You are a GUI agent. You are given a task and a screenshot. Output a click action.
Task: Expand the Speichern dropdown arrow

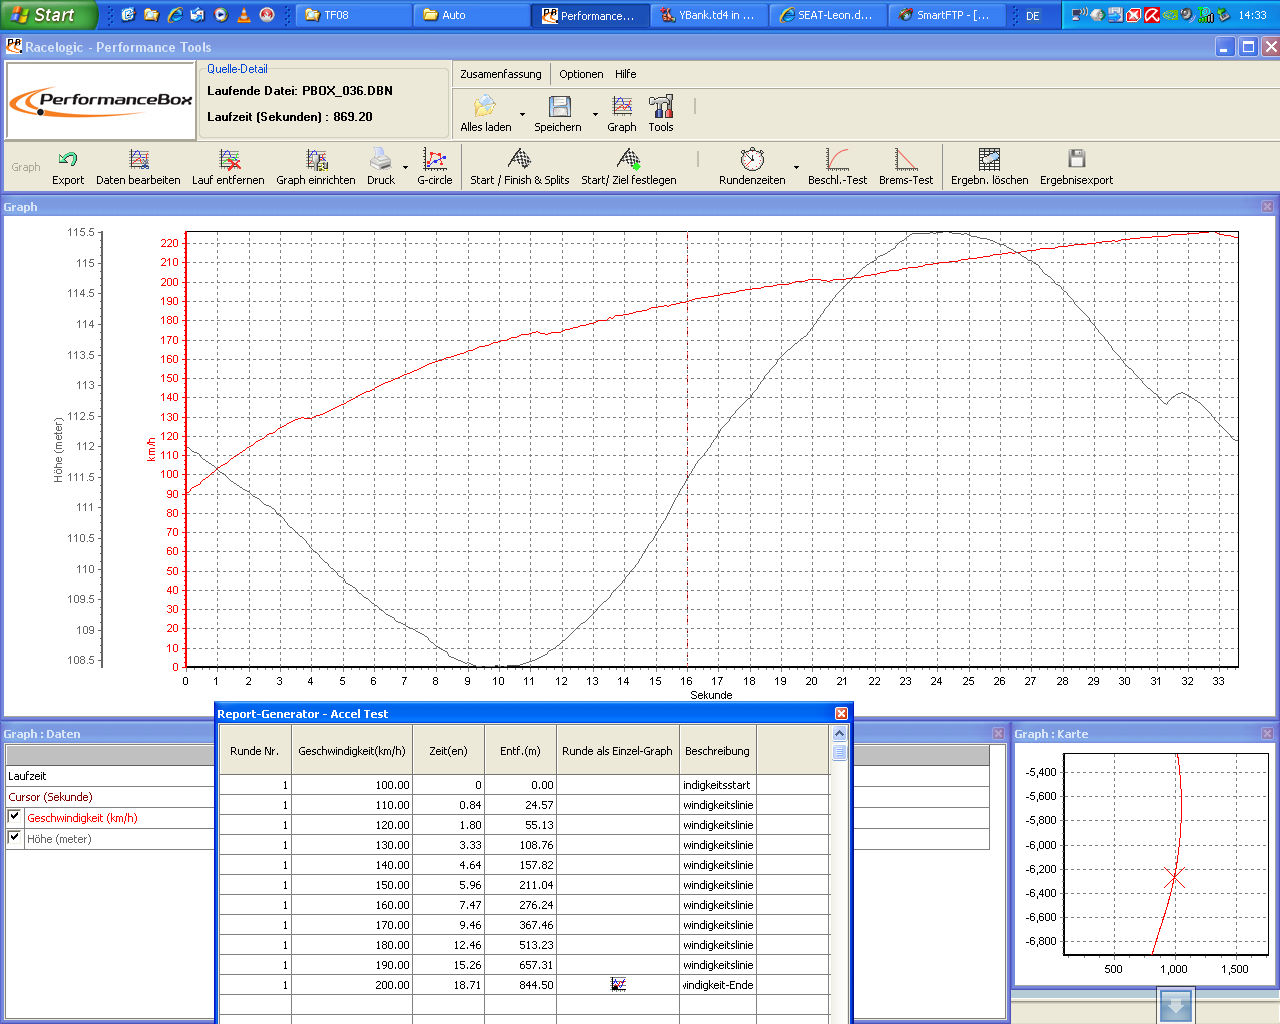tap(595, 114)
